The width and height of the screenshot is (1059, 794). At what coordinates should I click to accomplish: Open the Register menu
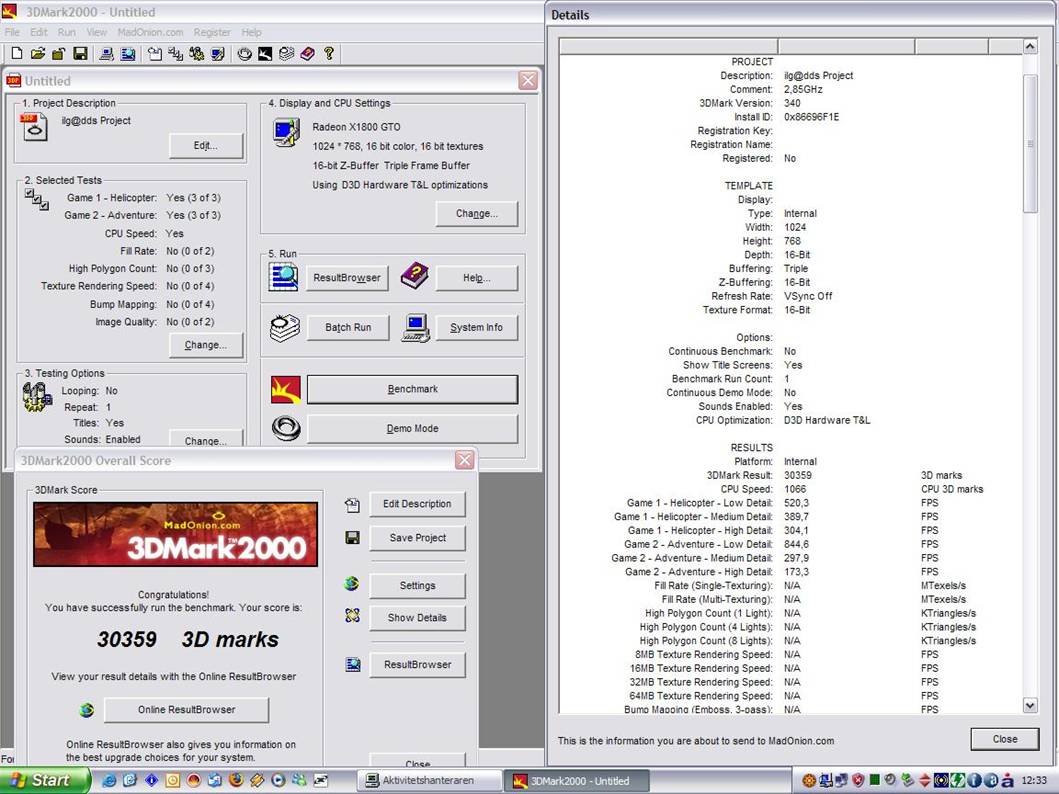click(x=212, y=32)
